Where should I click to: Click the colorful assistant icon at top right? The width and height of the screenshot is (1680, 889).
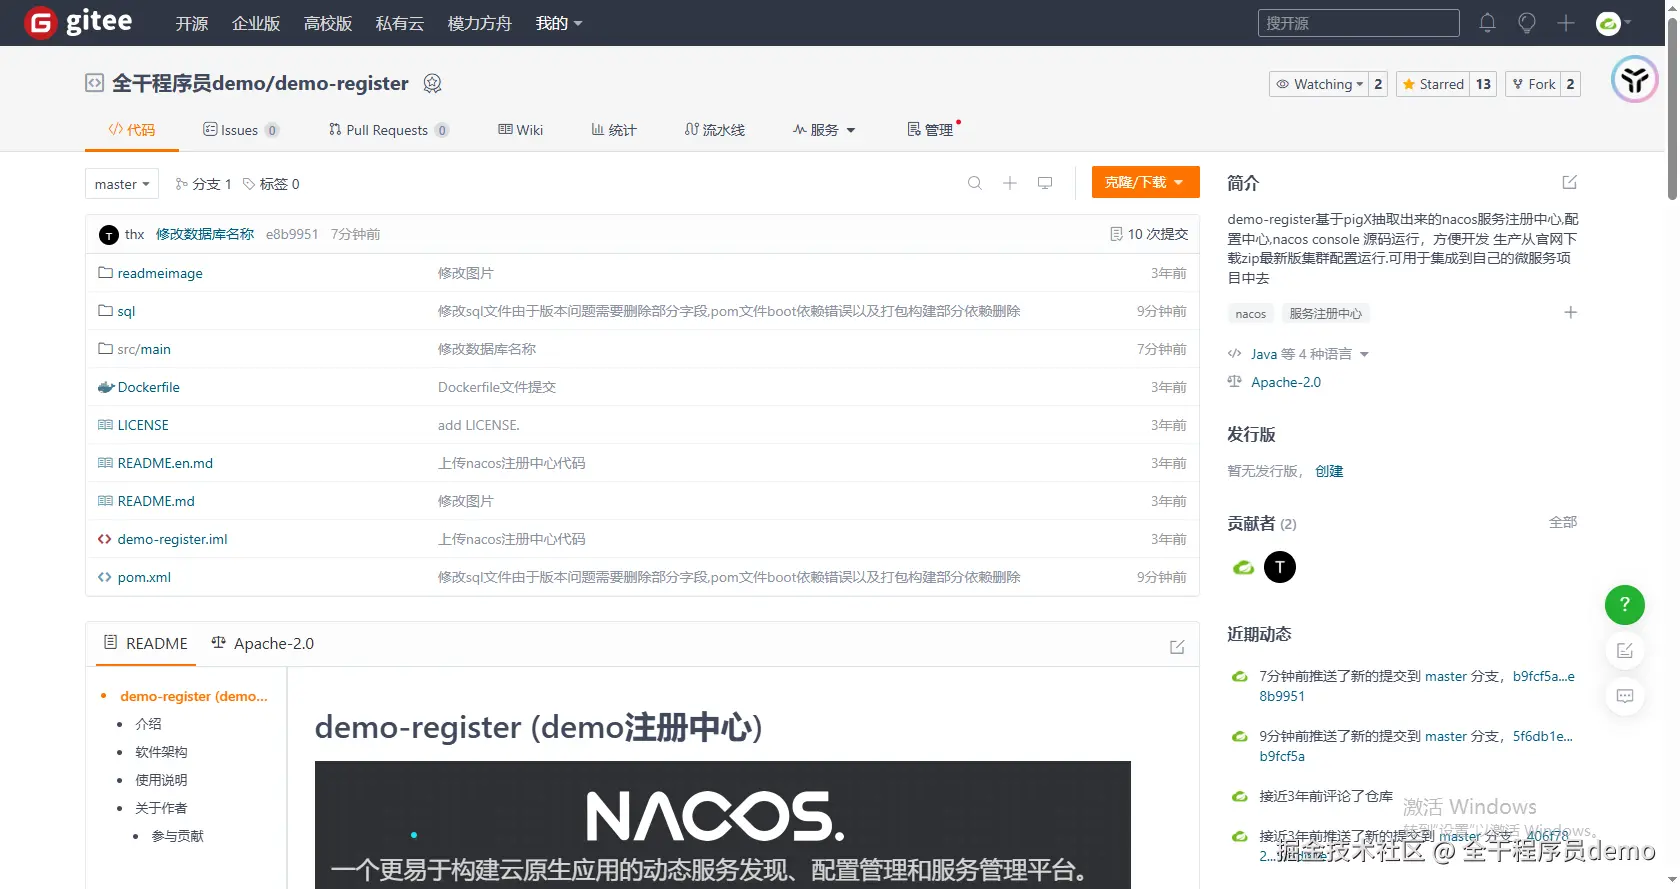pyautogui.click(x=1635, y=79)
